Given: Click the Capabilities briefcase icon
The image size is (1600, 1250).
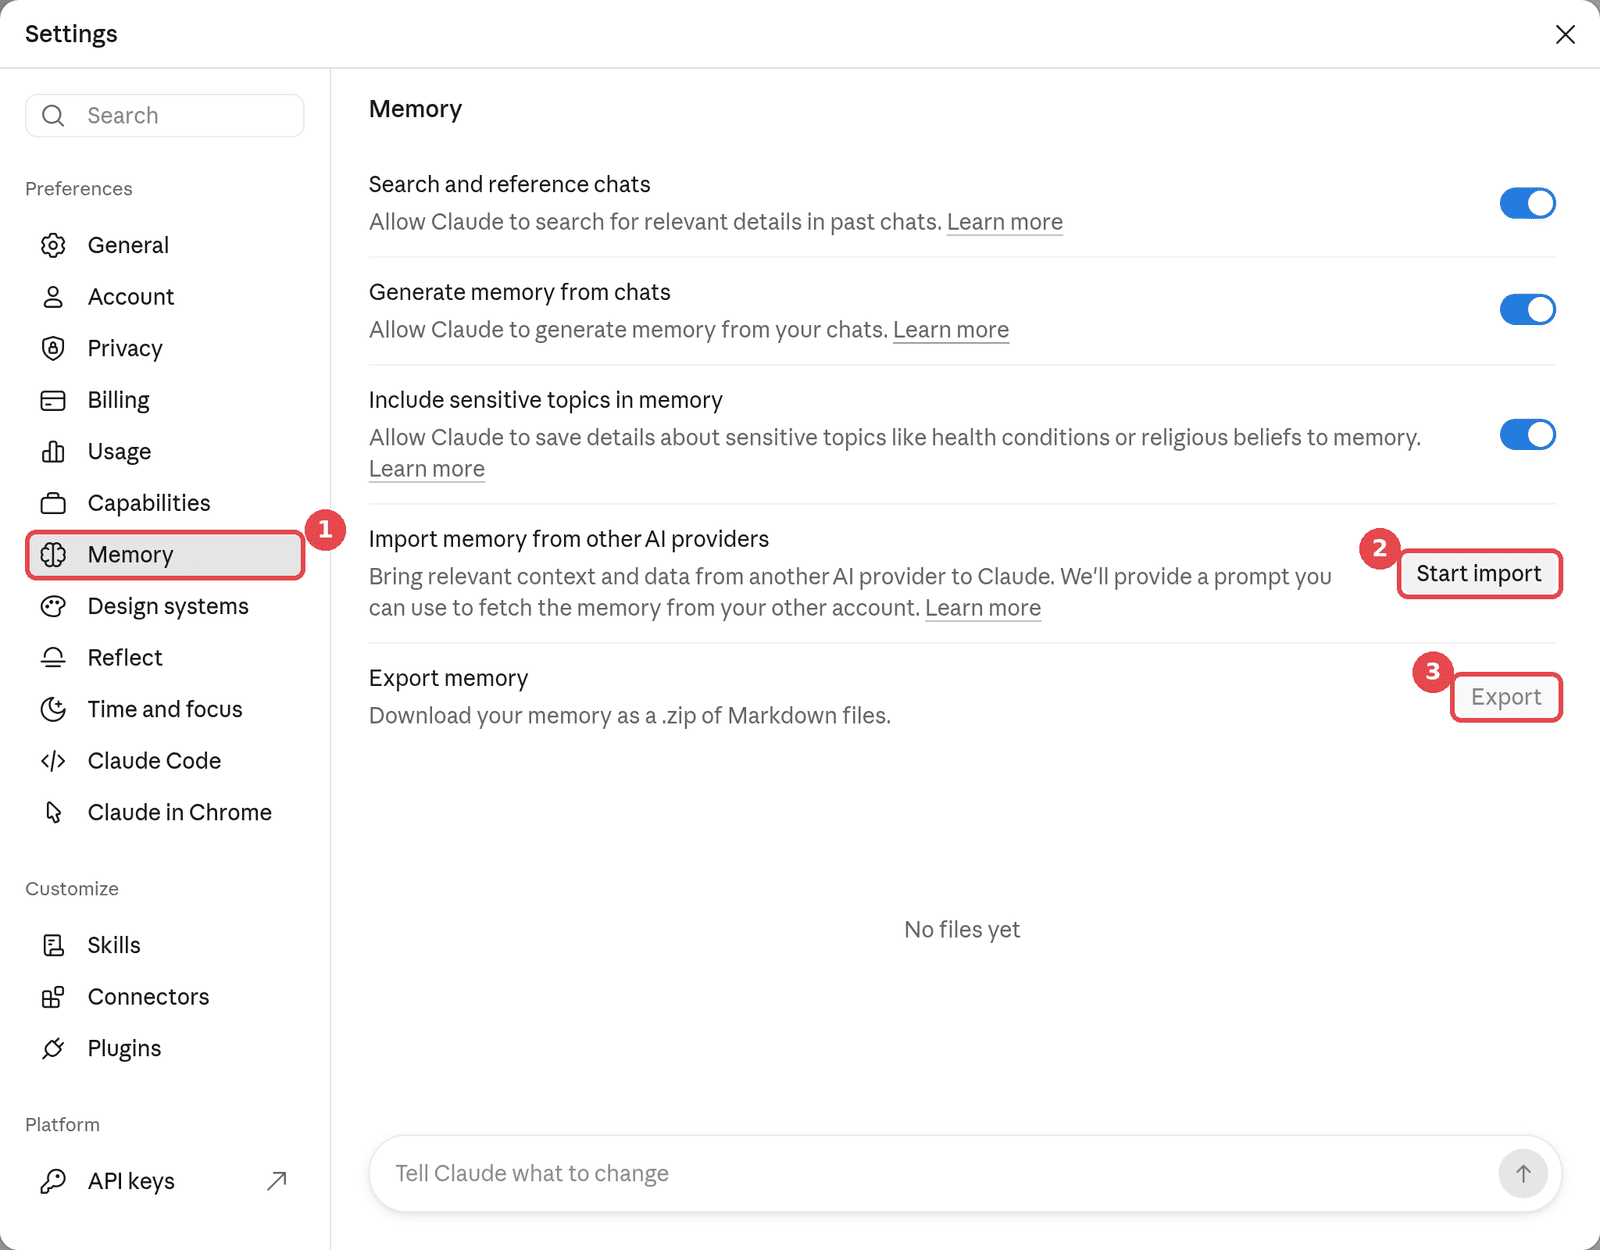Looking at the screenshot, I should 53,503.
